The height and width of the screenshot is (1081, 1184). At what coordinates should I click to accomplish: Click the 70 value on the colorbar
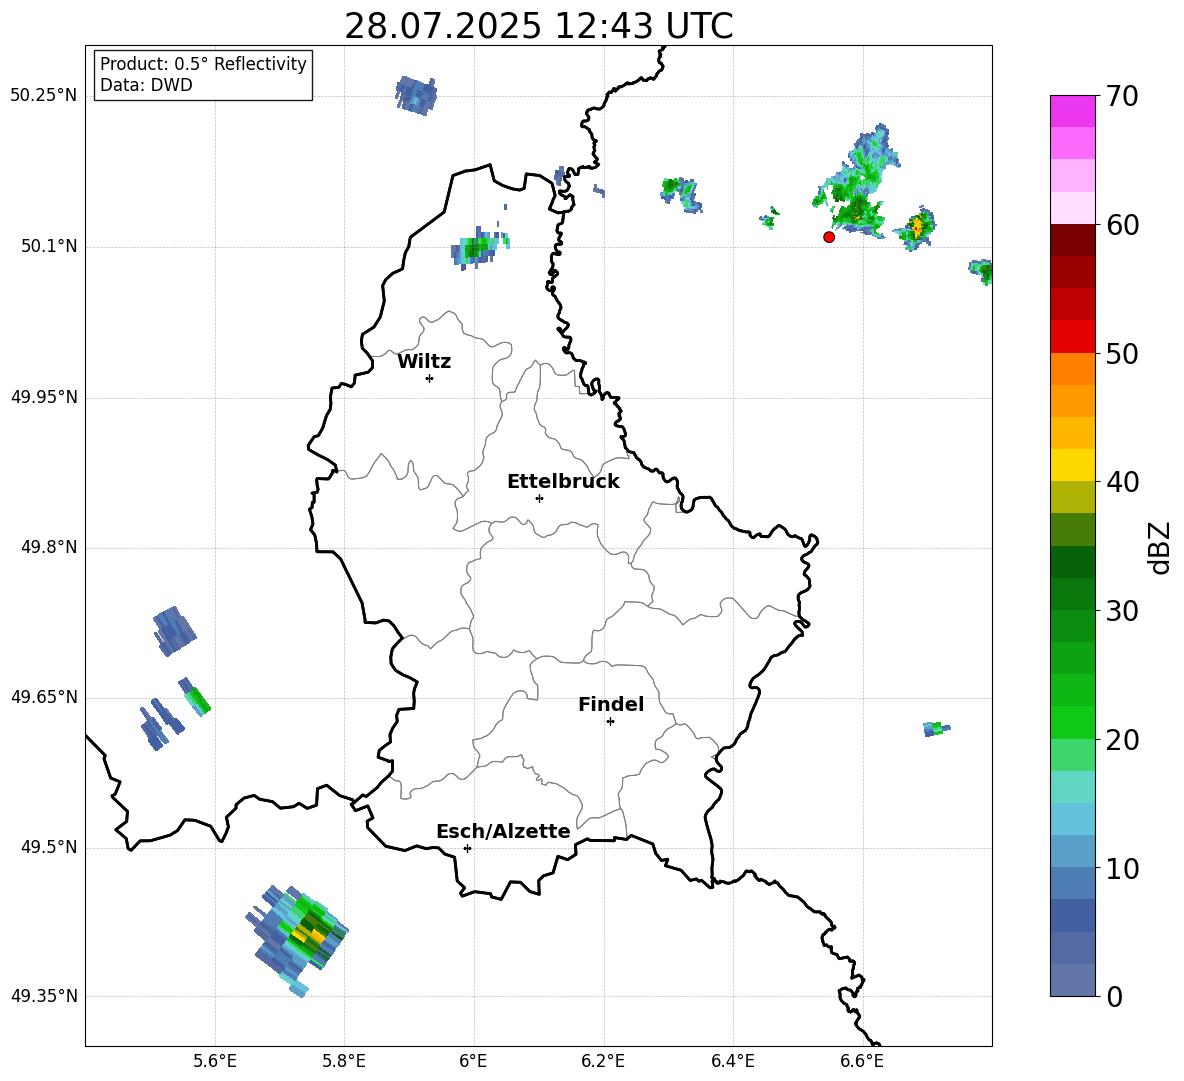coord(1122,96)
